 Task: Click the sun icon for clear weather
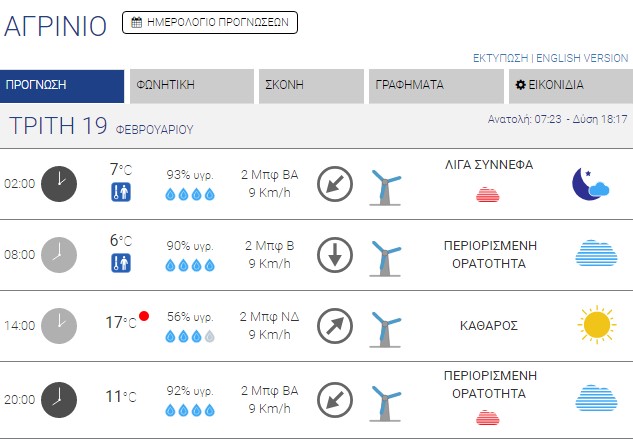point(597,324)
